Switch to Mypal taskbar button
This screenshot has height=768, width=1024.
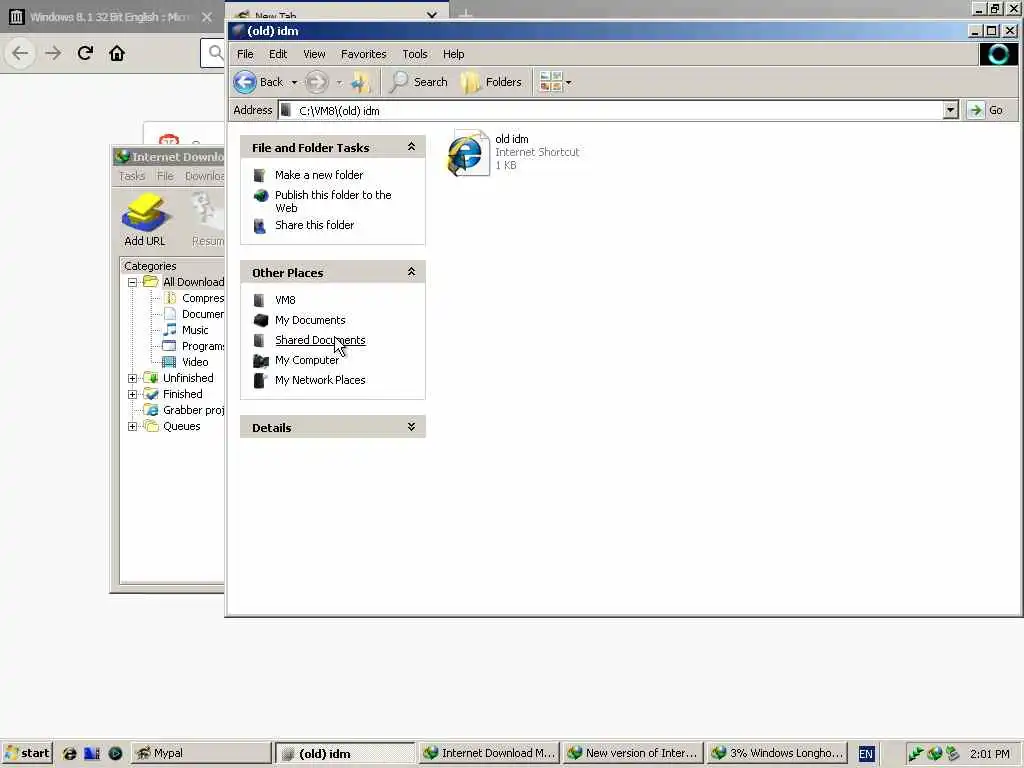(x=201, y=753)
